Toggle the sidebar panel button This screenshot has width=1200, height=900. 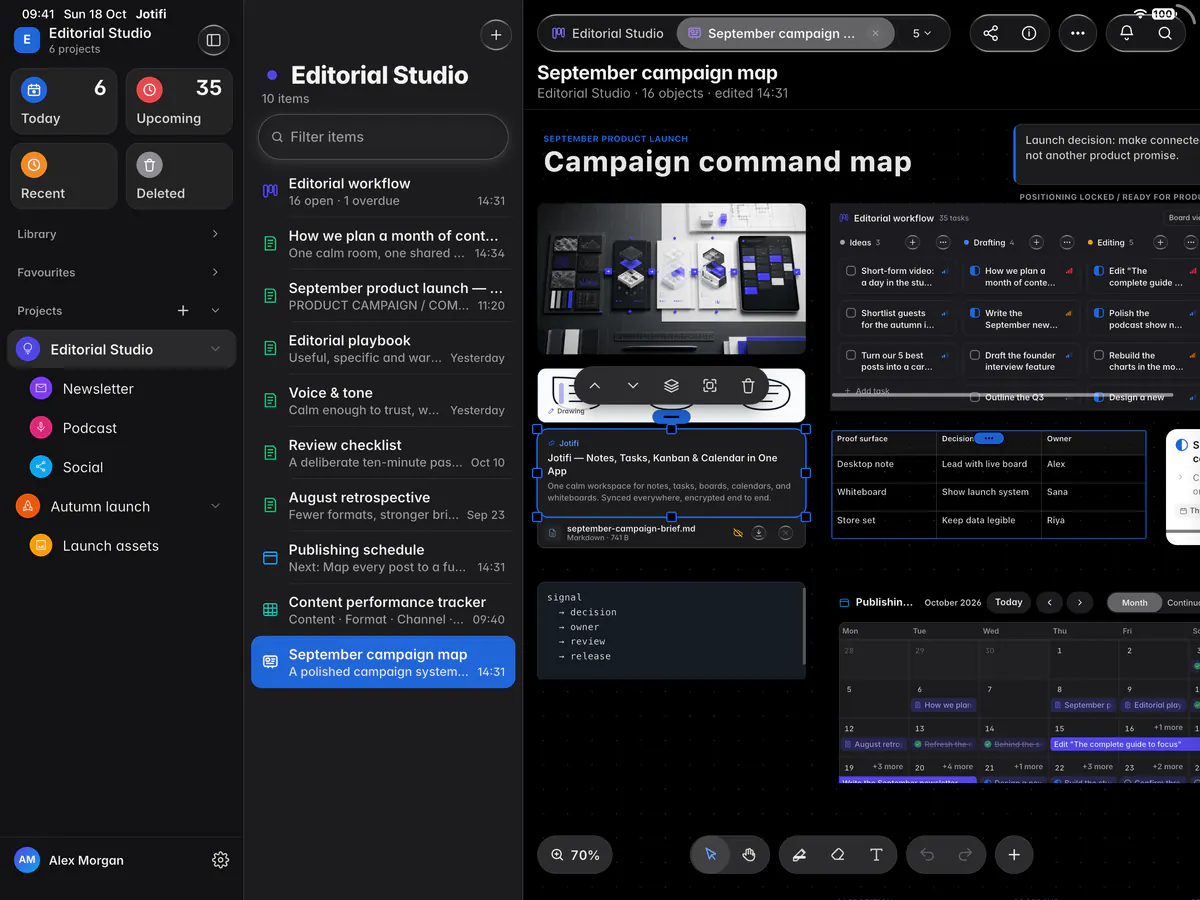212,40
